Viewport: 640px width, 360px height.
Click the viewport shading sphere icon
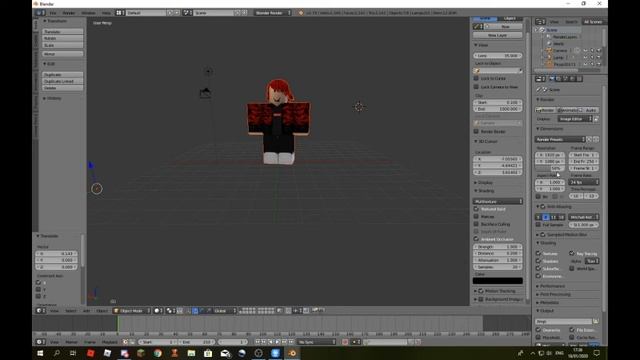coord(158,311)
